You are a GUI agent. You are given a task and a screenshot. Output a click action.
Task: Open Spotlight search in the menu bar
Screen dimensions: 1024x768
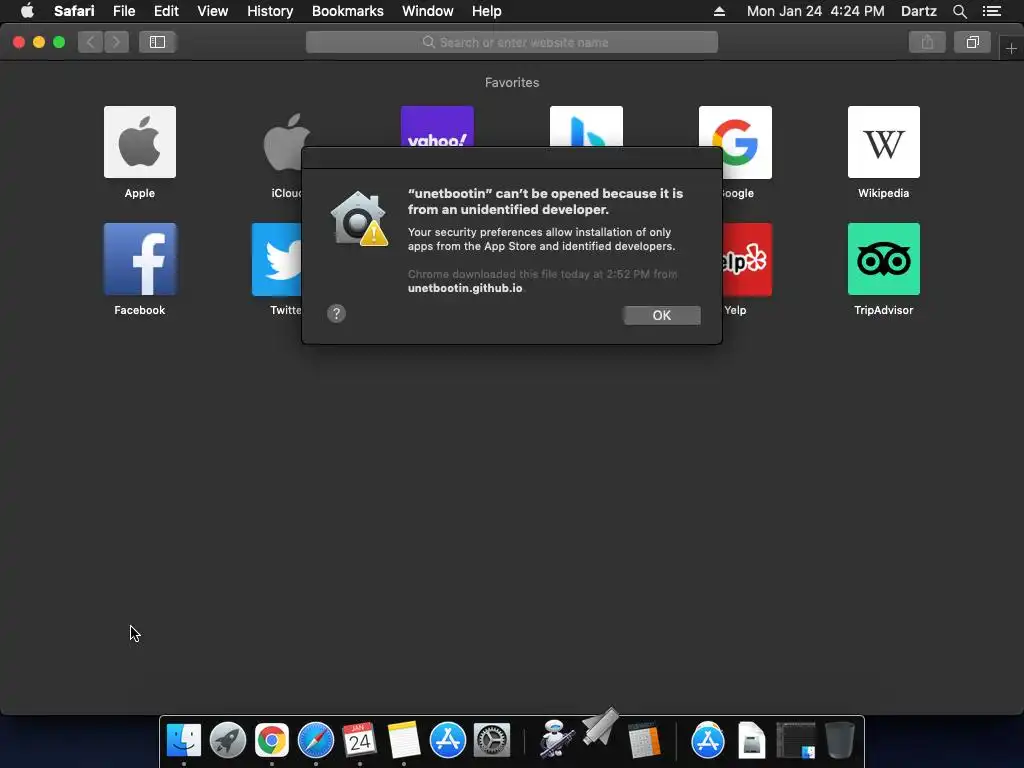click(x=959, y=11)
